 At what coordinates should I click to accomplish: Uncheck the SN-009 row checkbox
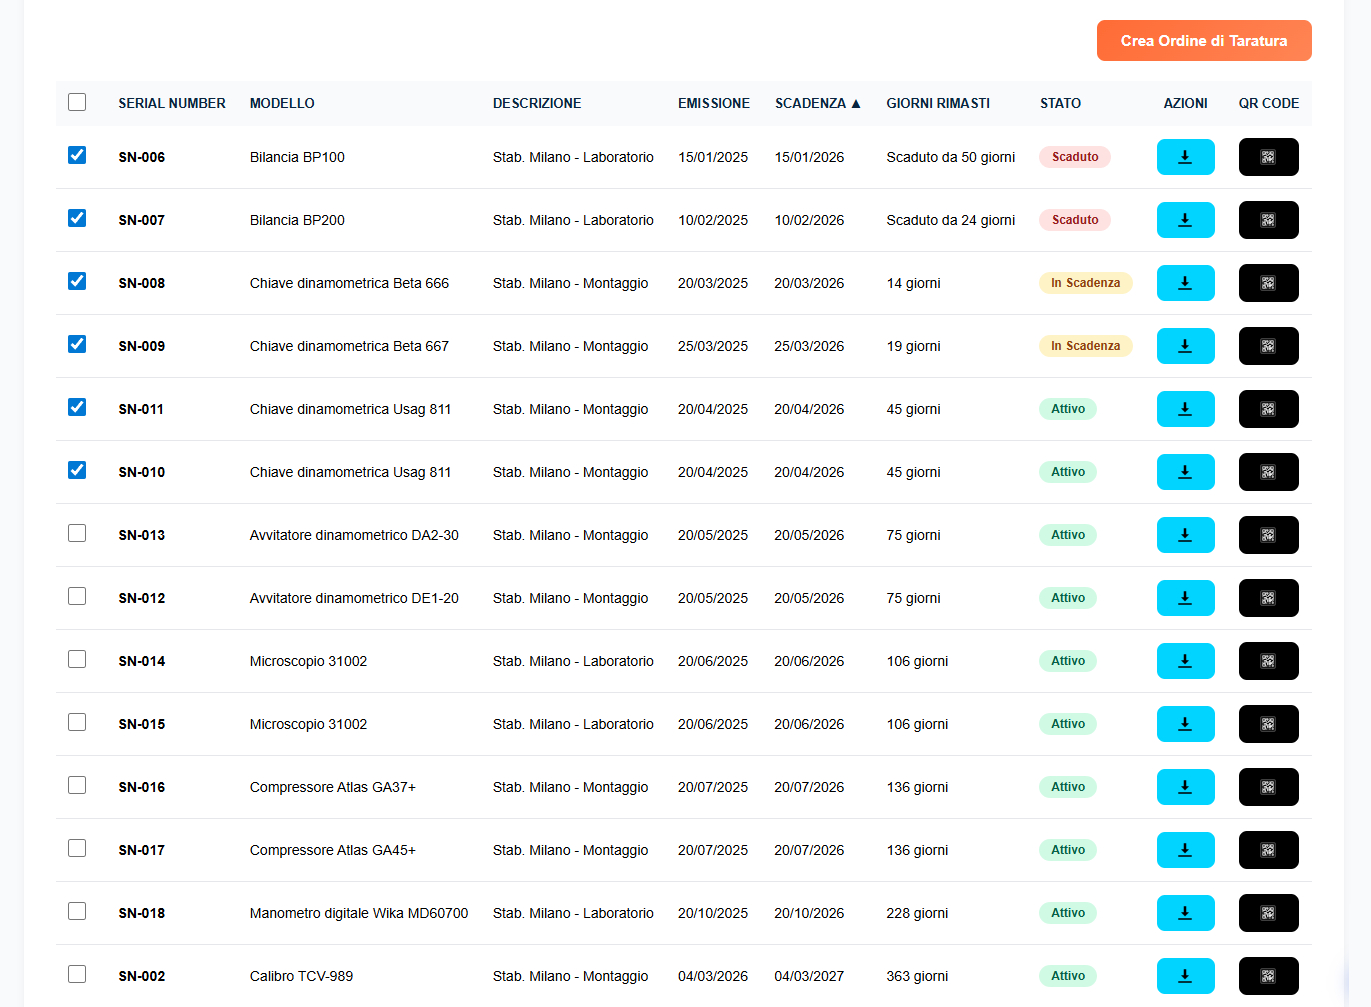[x=77, y=344]
